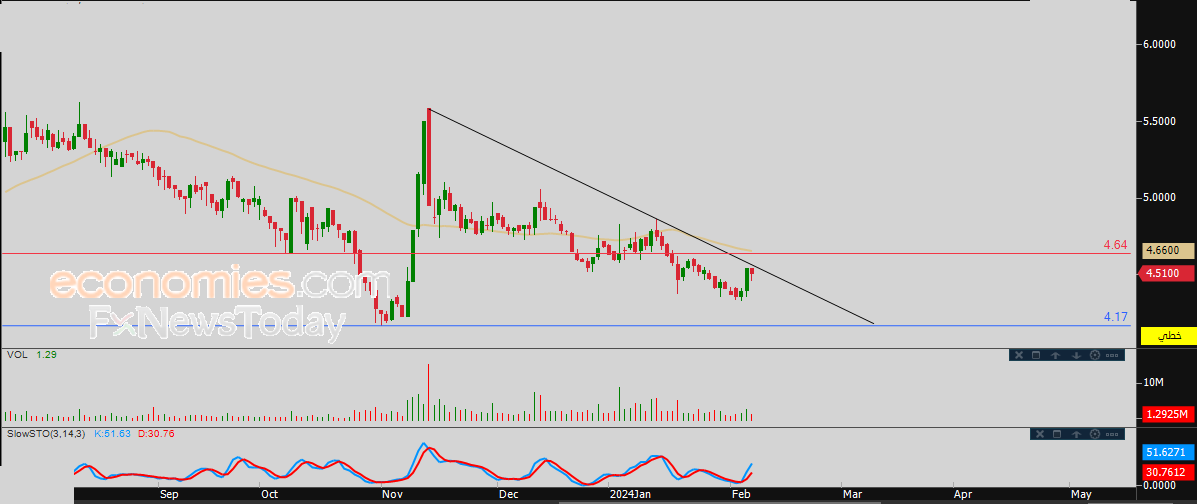Screen dimensions: 1197x504
Task: Move the VOL panel up
Action: 1055,355
